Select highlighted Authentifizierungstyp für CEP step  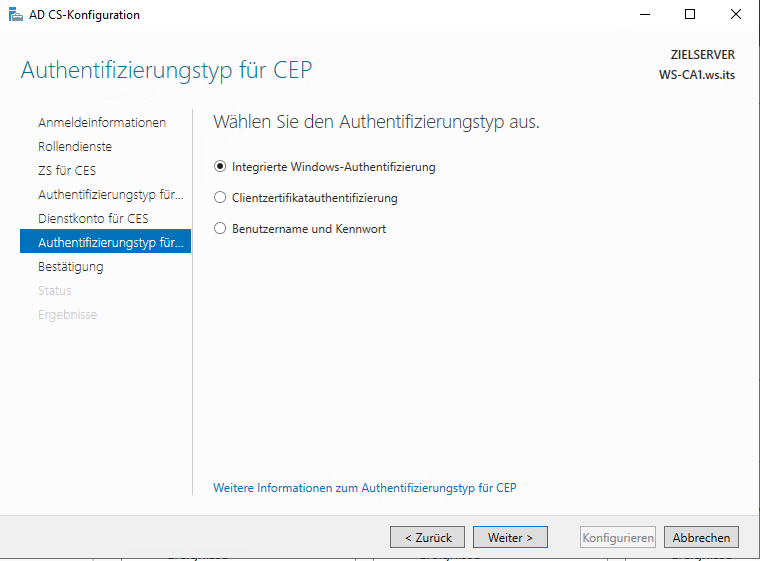click(x=105, y=241)
